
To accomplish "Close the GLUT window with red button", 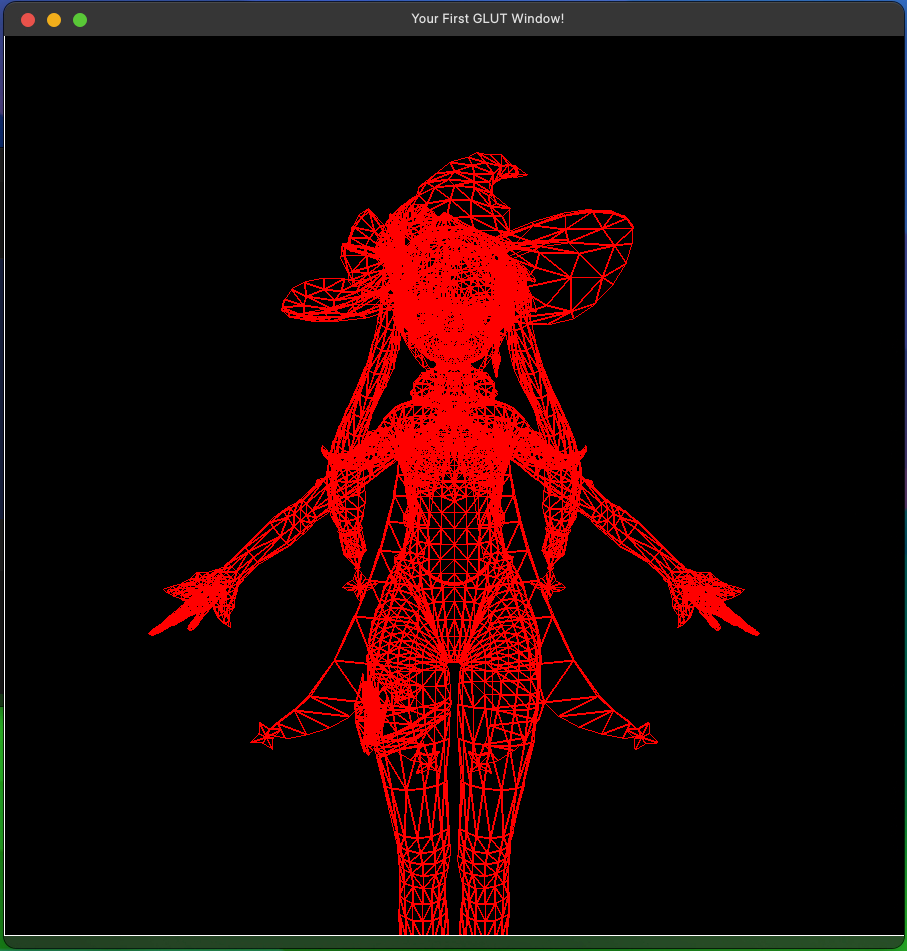I will (28, 20).
